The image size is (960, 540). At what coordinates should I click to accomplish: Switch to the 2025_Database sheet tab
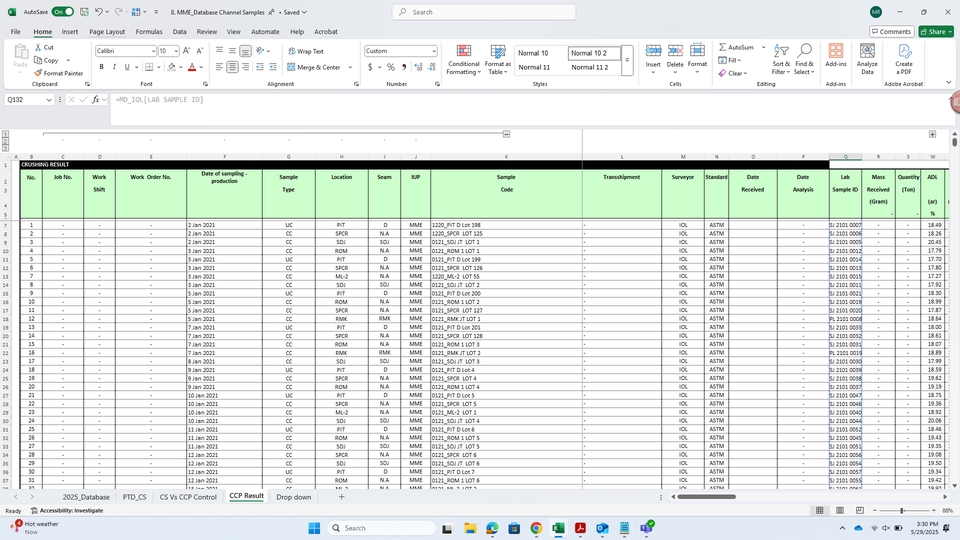pos(86,497)
